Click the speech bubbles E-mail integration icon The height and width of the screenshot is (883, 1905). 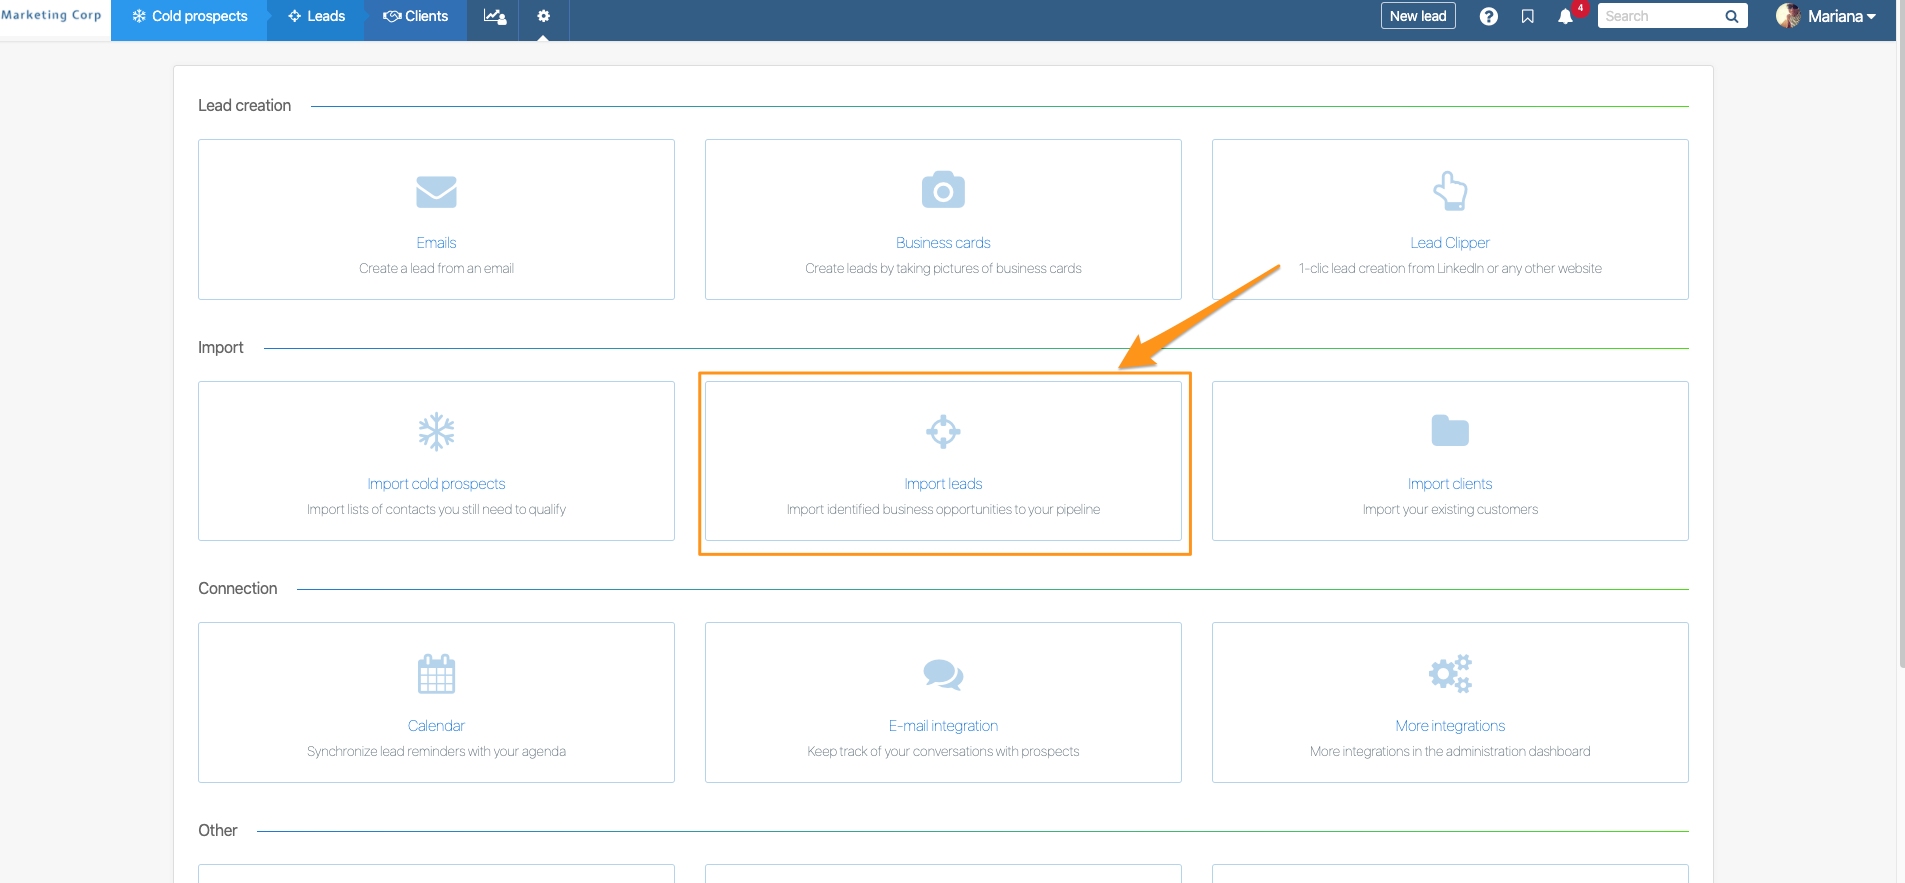(943, 674)
